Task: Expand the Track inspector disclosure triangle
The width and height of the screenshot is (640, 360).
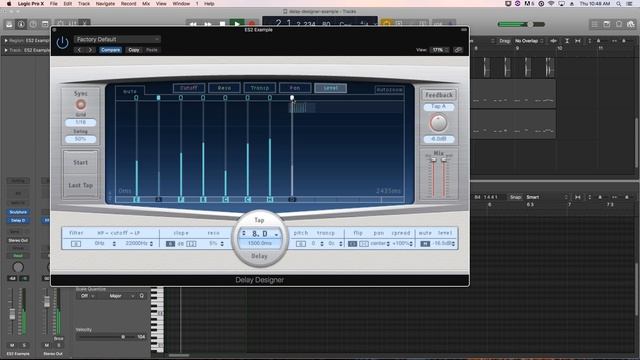Action: pos(6,50)
